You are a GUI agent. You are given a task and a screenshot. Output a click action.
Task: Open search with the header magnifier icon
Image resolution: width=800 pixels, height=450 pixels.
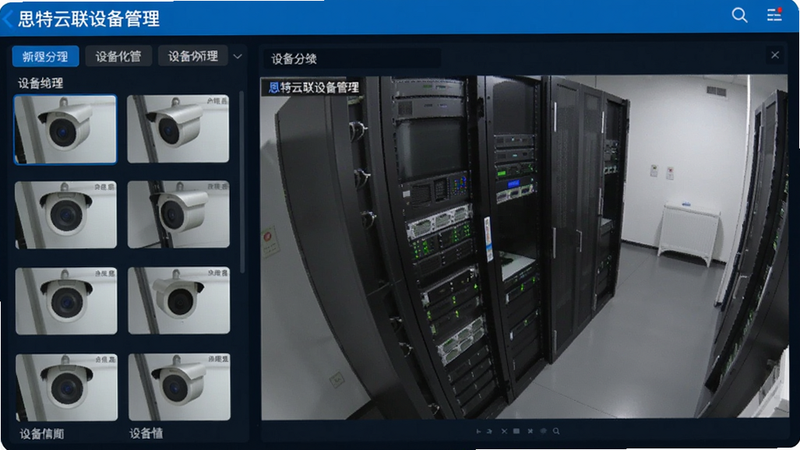click(739, 15)
